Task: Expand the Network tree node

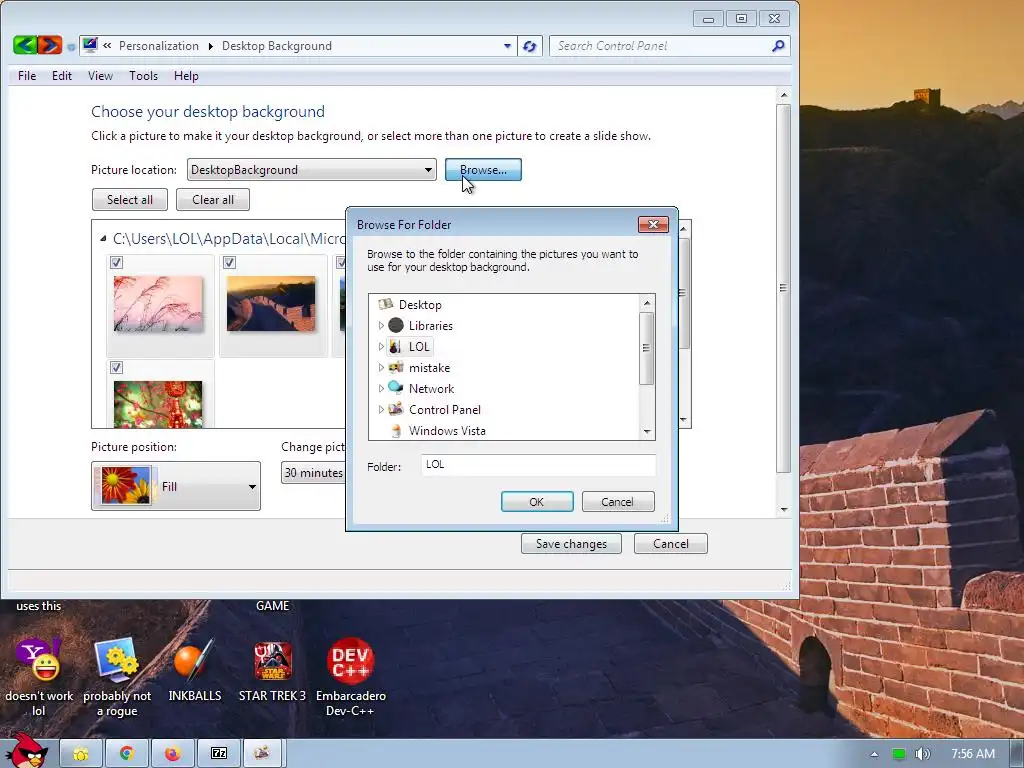Action: (381, 389)
